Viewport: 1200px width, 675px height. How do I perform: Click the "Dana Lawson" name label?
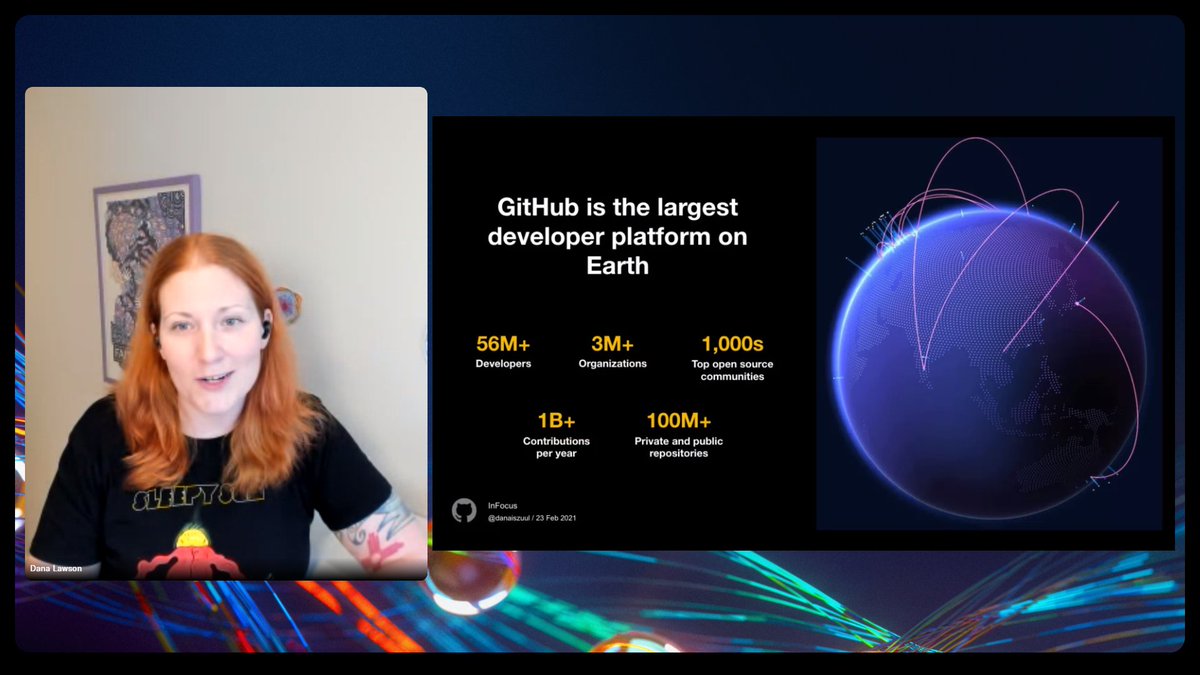(x=57, y=569)
